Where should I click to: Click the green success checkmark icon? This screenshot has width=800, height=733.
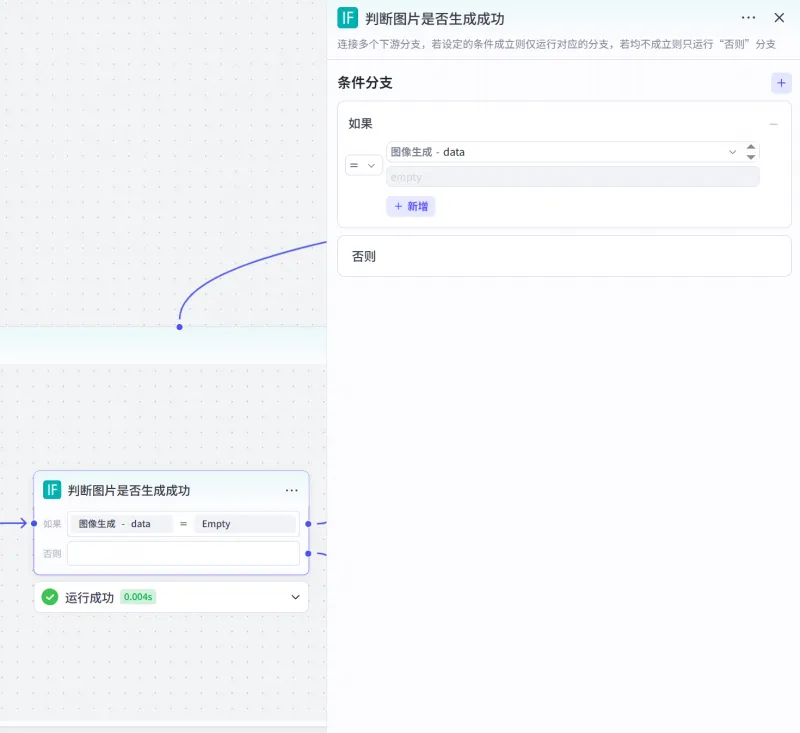pyautogui.click(x=49, y=597)
